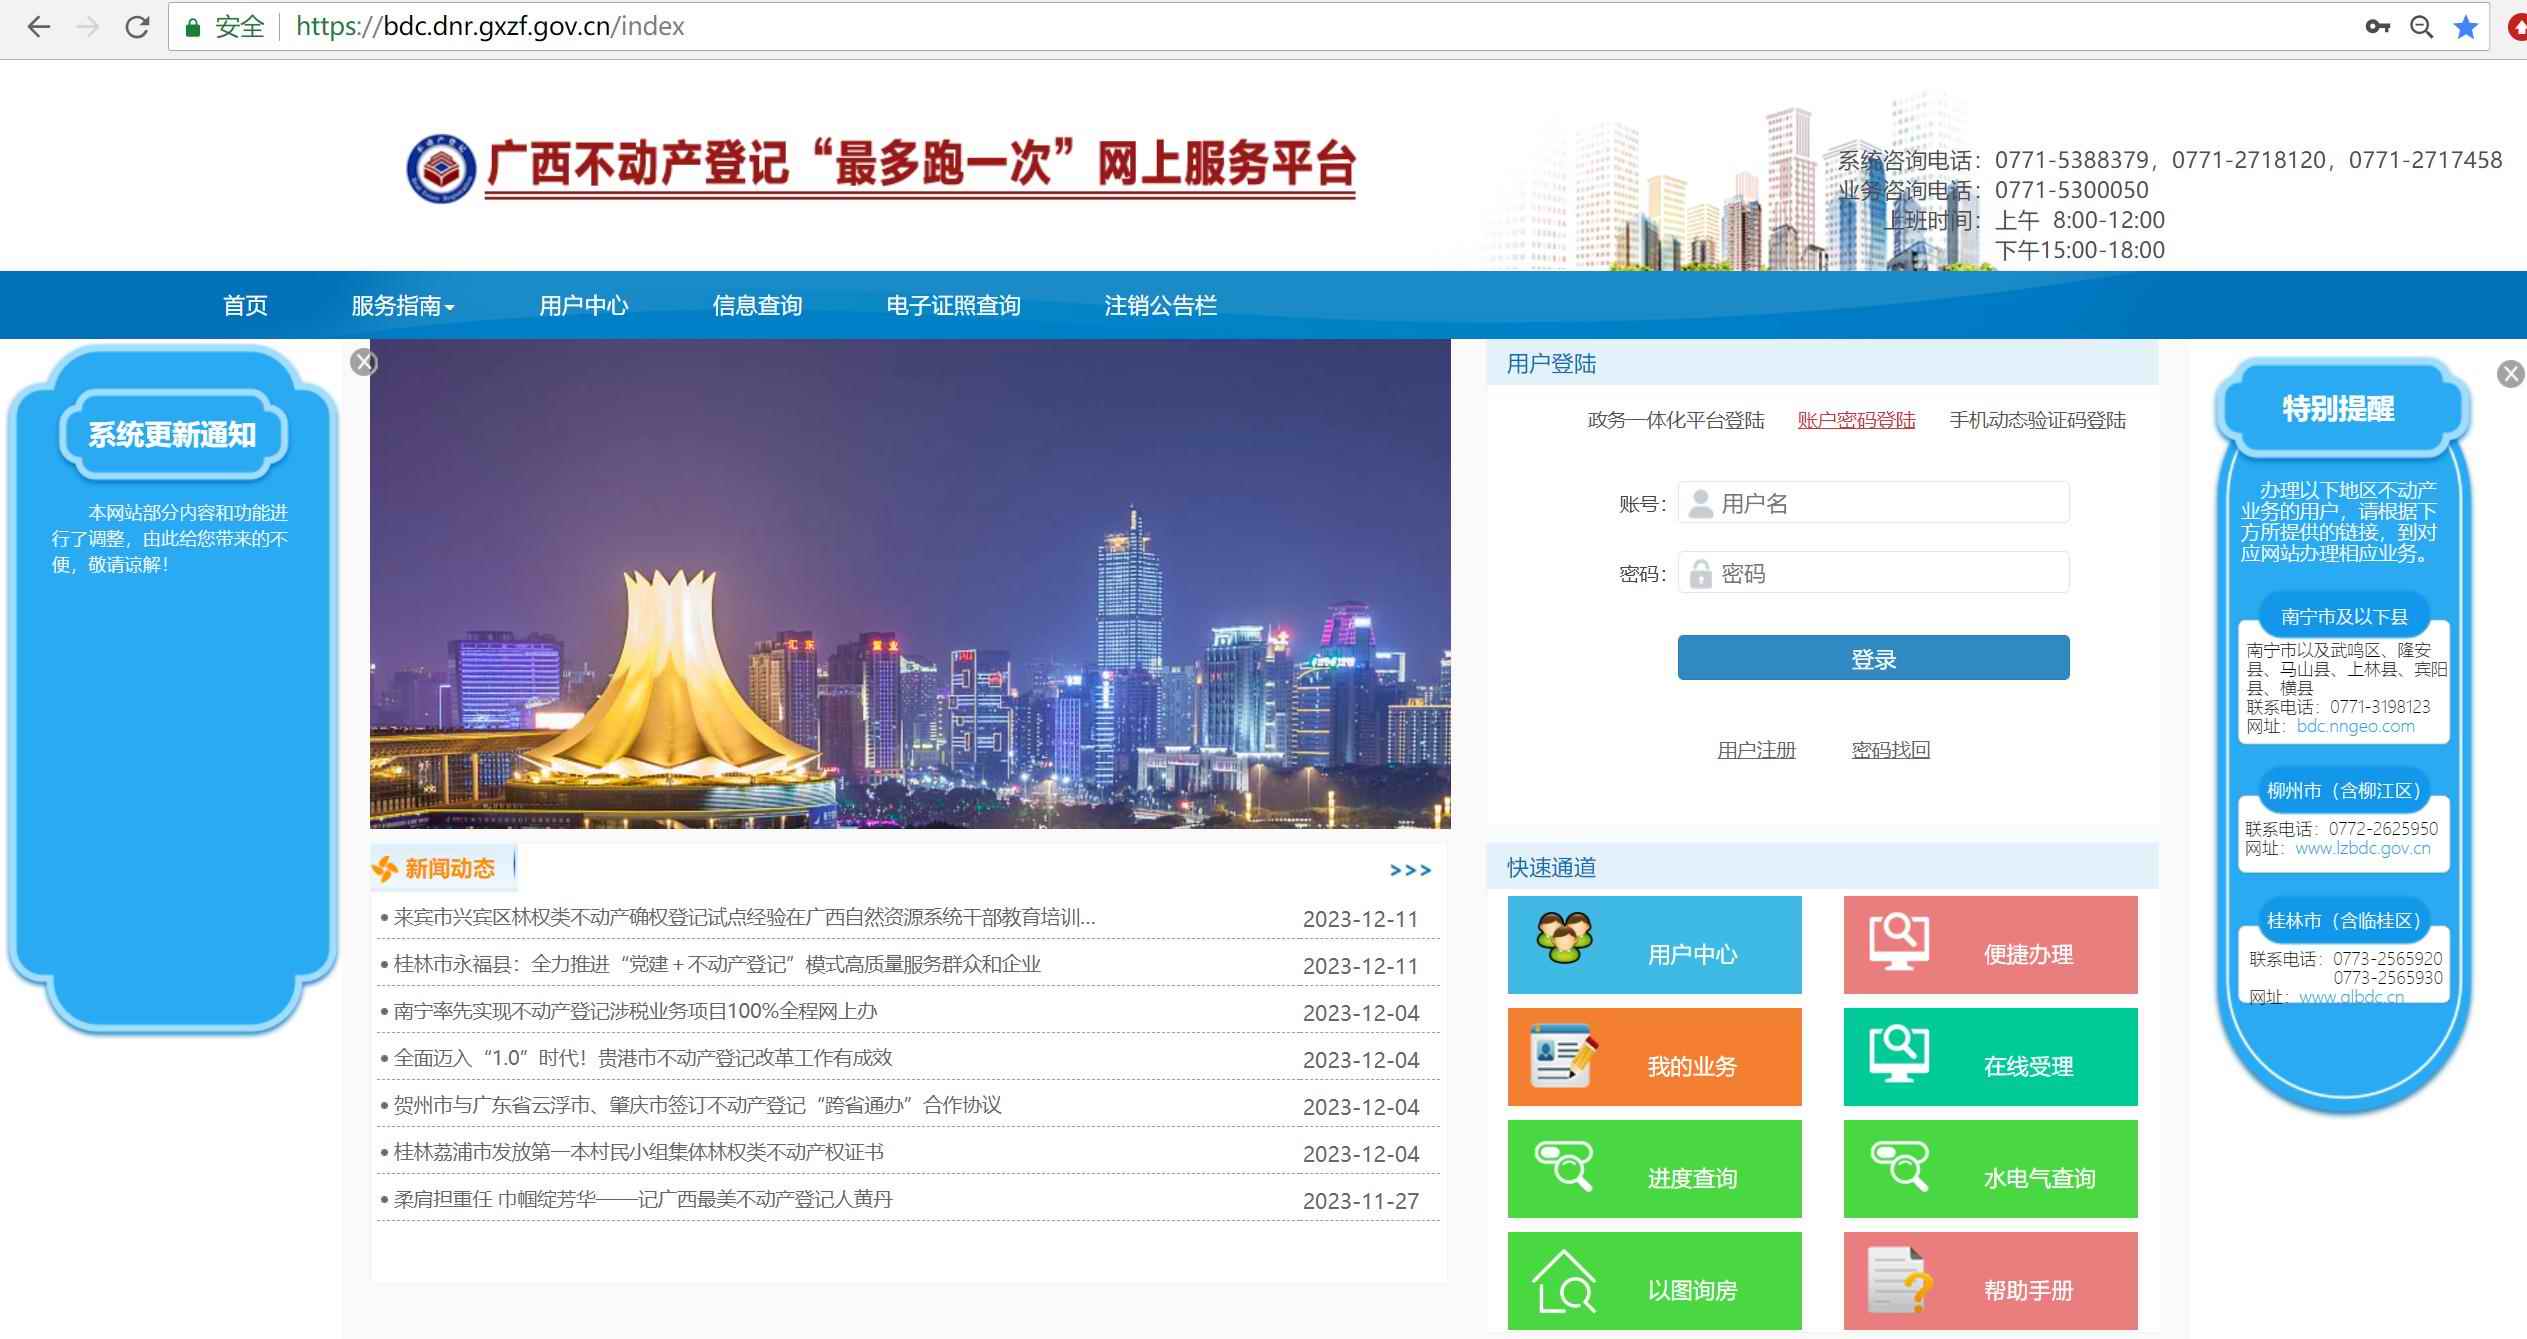Click the 用户注册 link
2527x1339 pixels.
pyautogui.click(x=1756, y=750)
